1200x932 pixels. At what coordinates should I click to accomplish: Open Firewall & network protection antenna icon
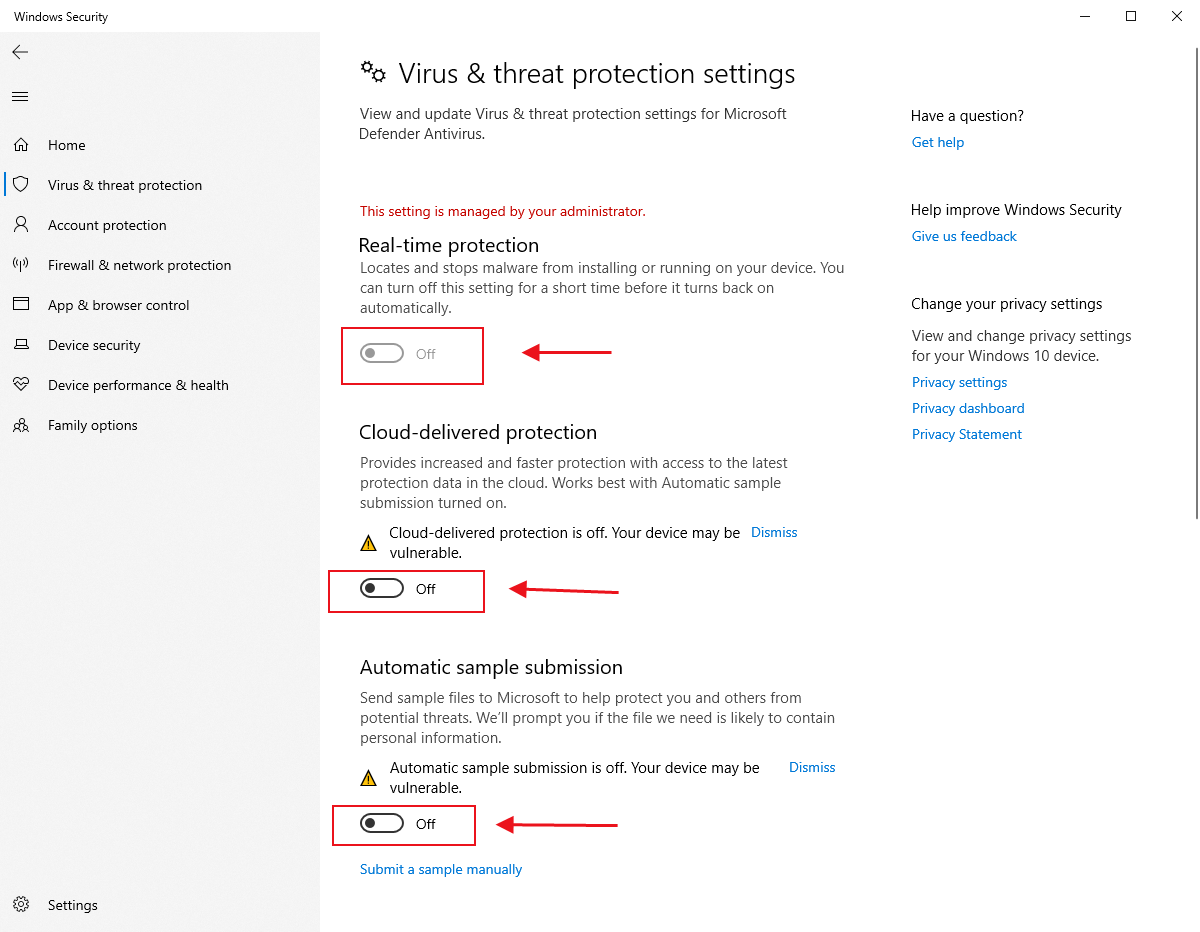click(x=20, y=265)
